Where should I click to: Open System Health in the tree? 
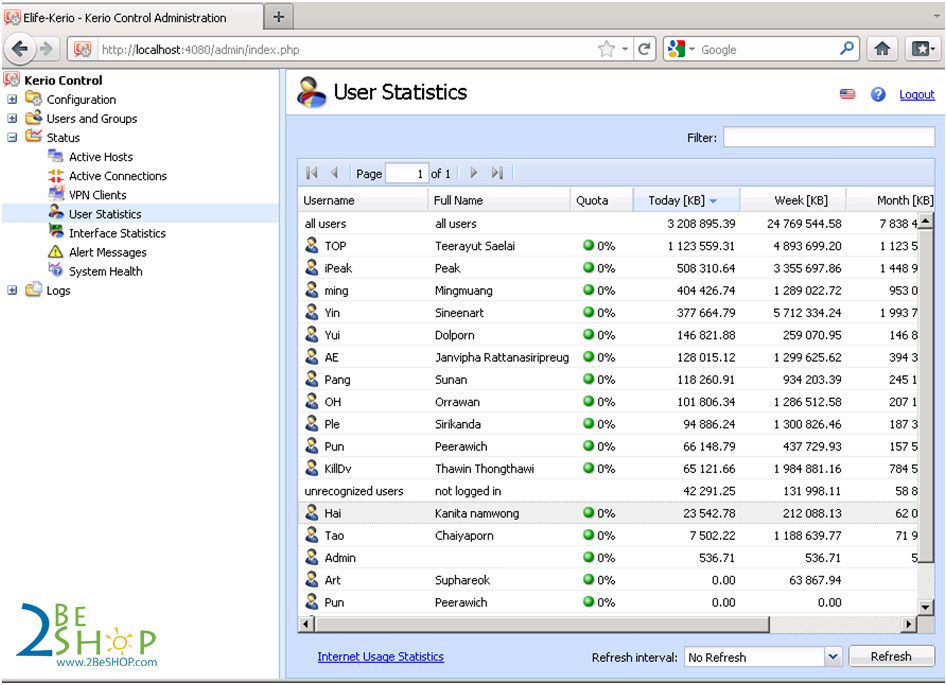click(106, 271)
